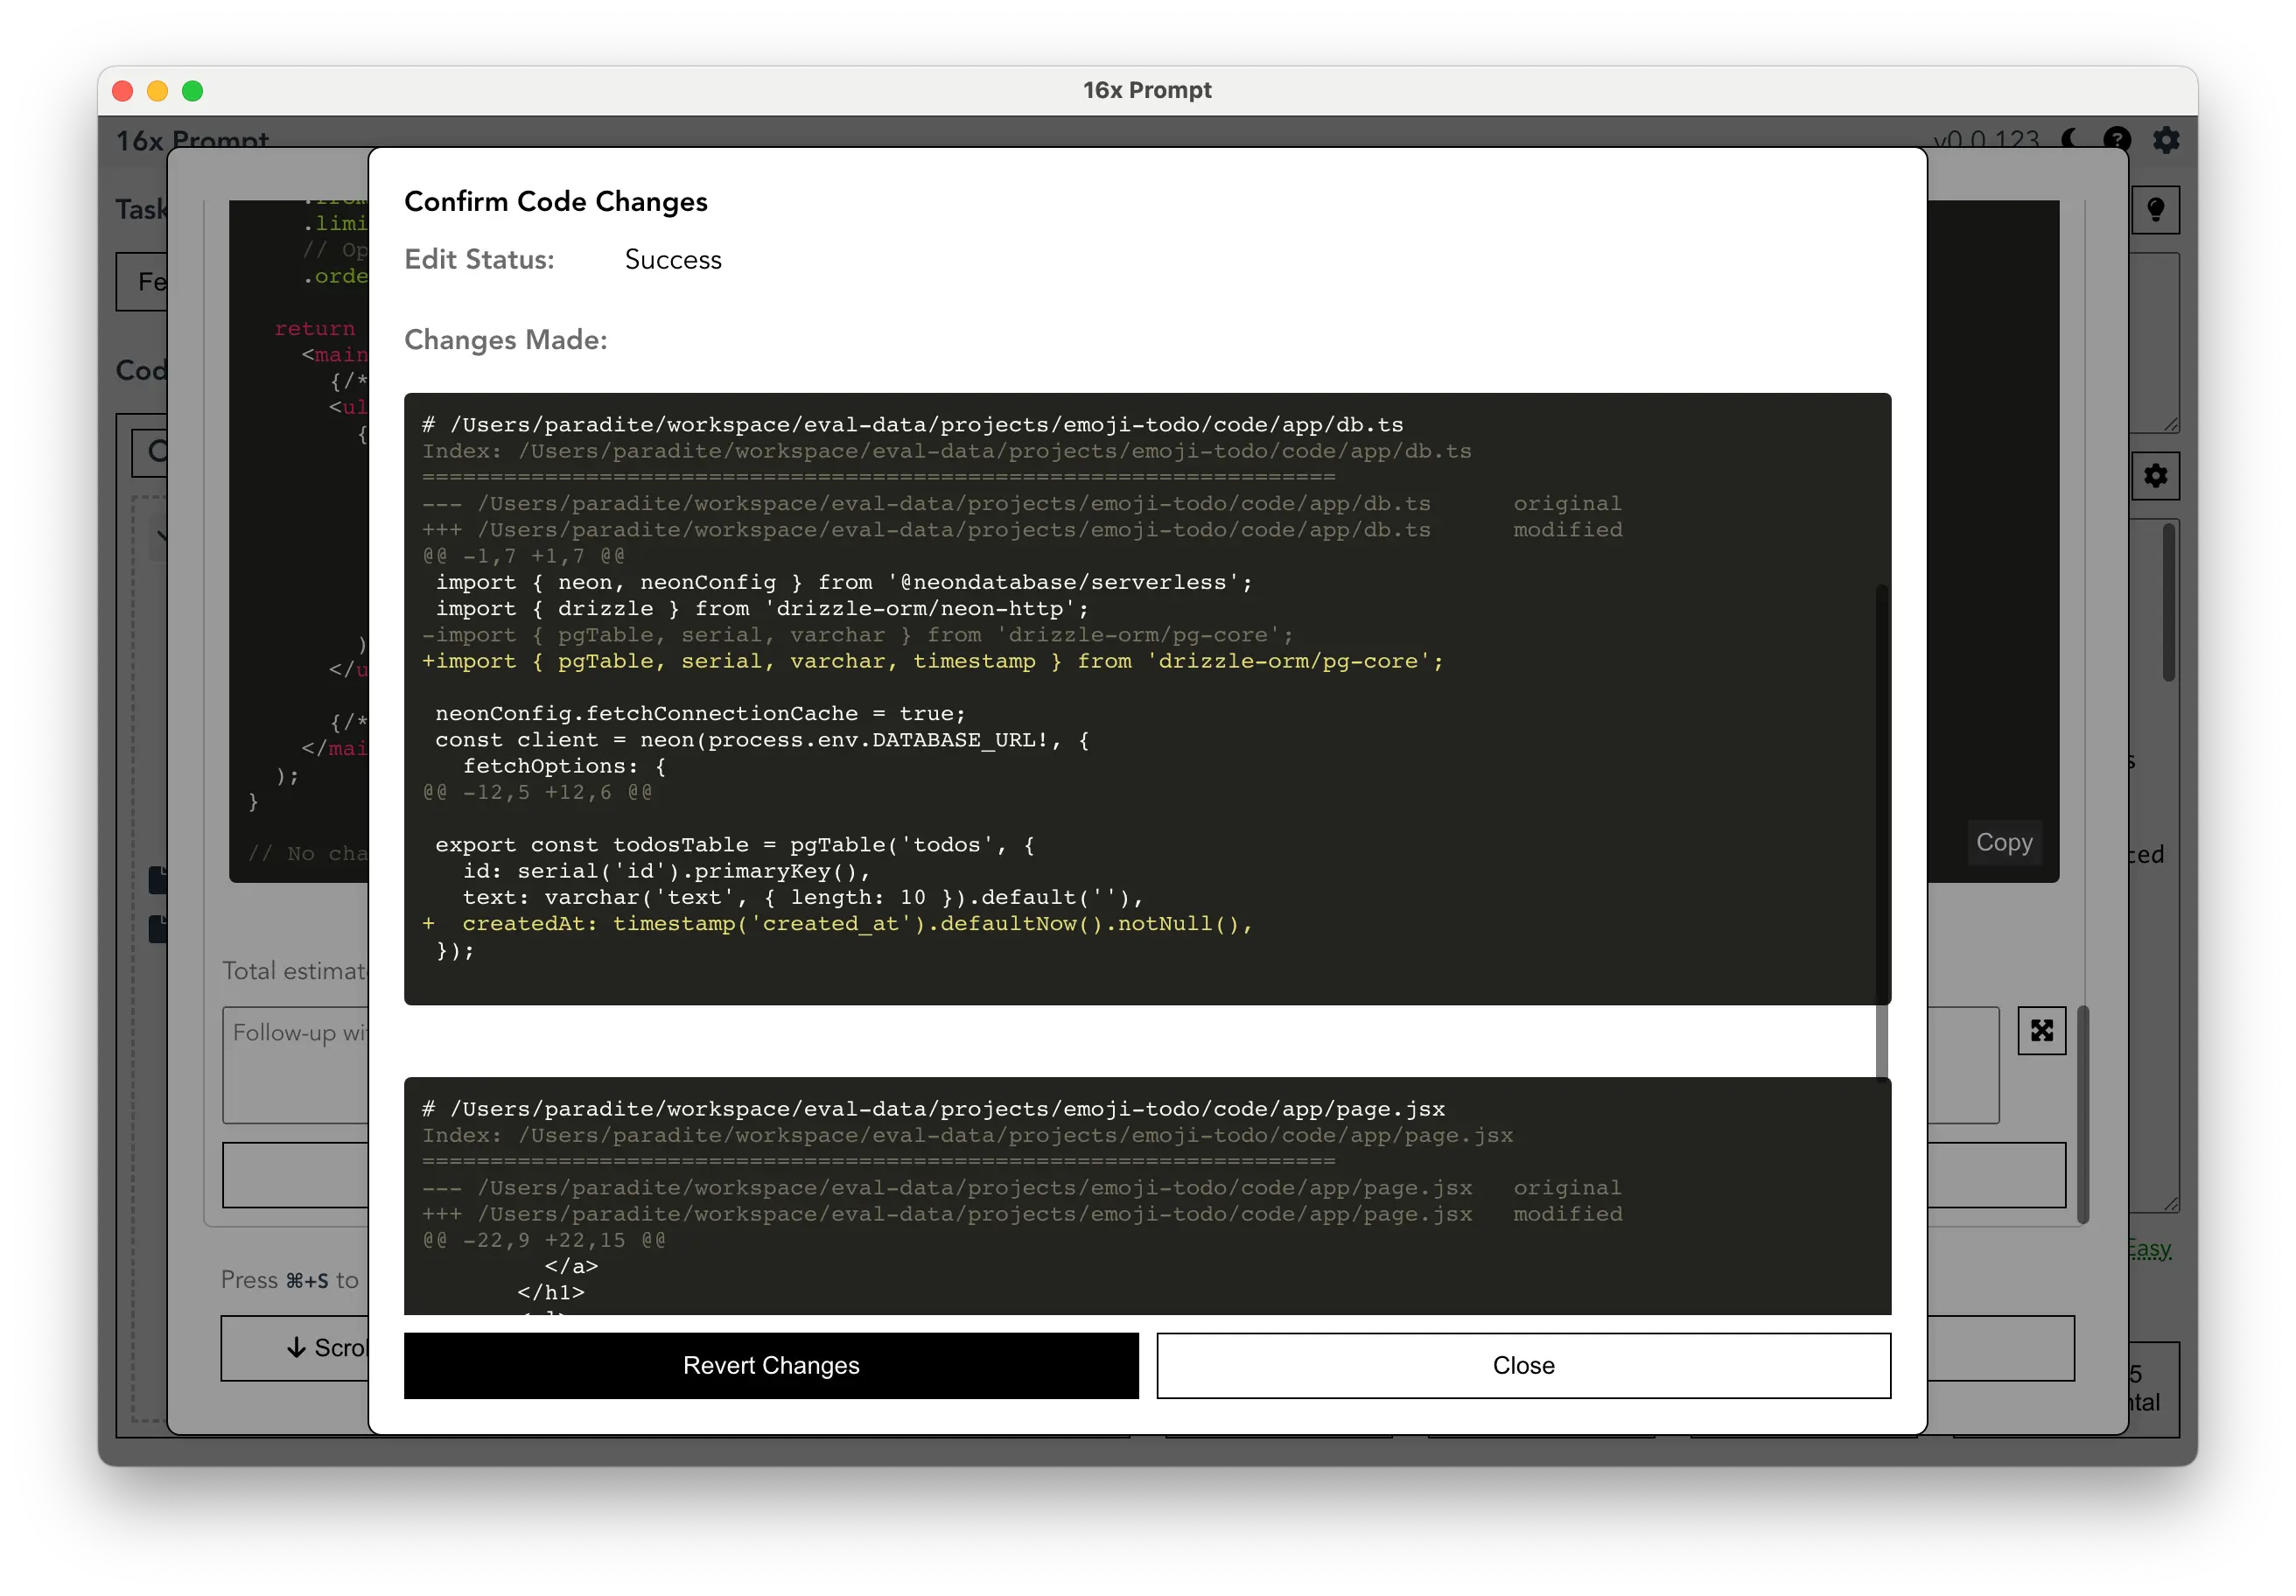Click the Confirm Code Changes title
The image size is (2296, 1596).
point(556,201)
